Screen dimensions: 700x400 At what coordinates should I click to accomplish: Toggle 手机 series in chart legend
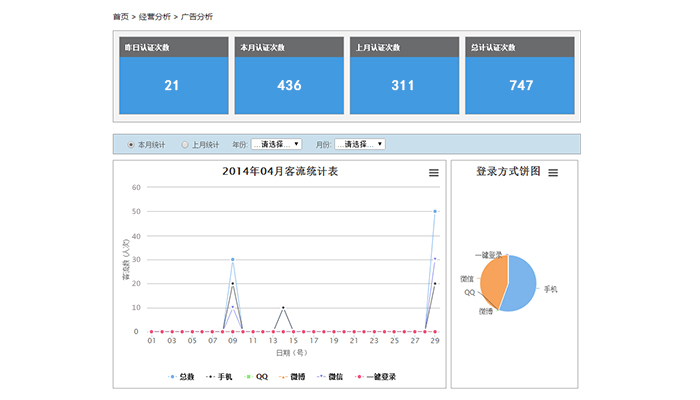pos(220,377)
